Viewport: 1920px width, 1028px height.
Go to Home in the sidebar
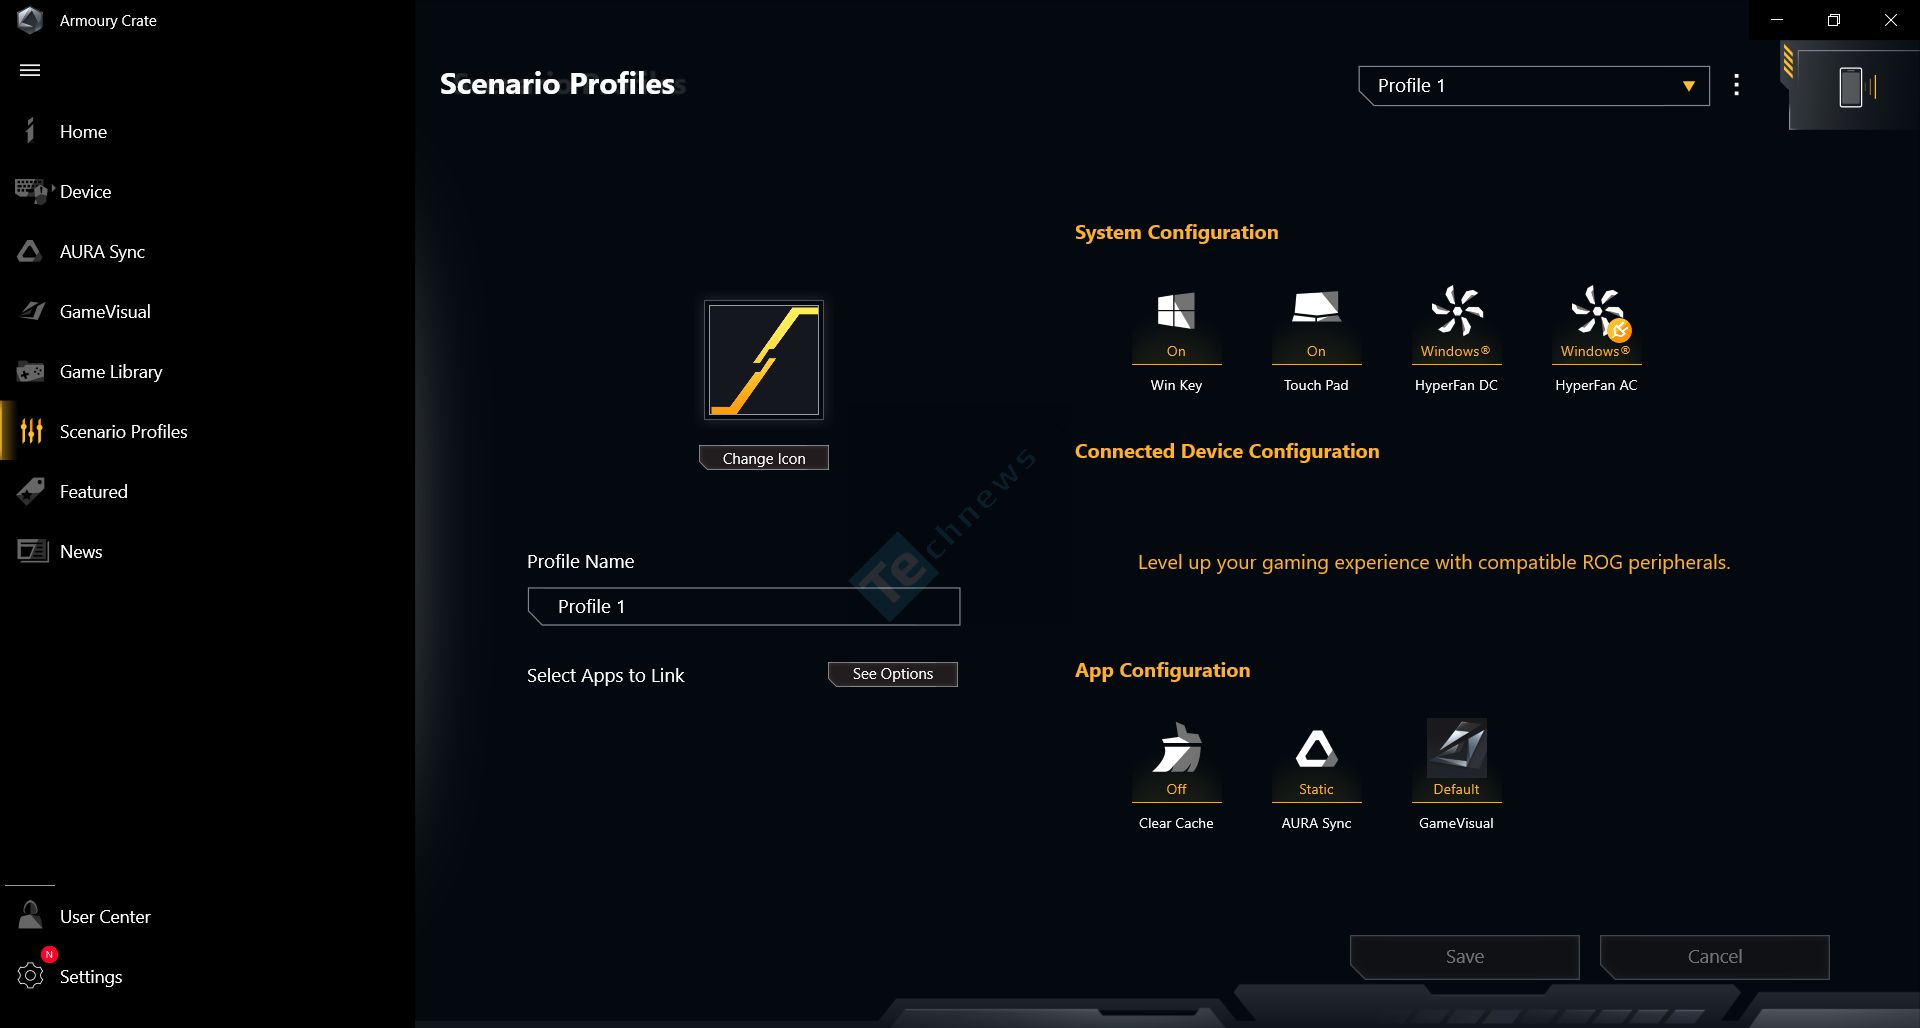(x=83, y=131)
